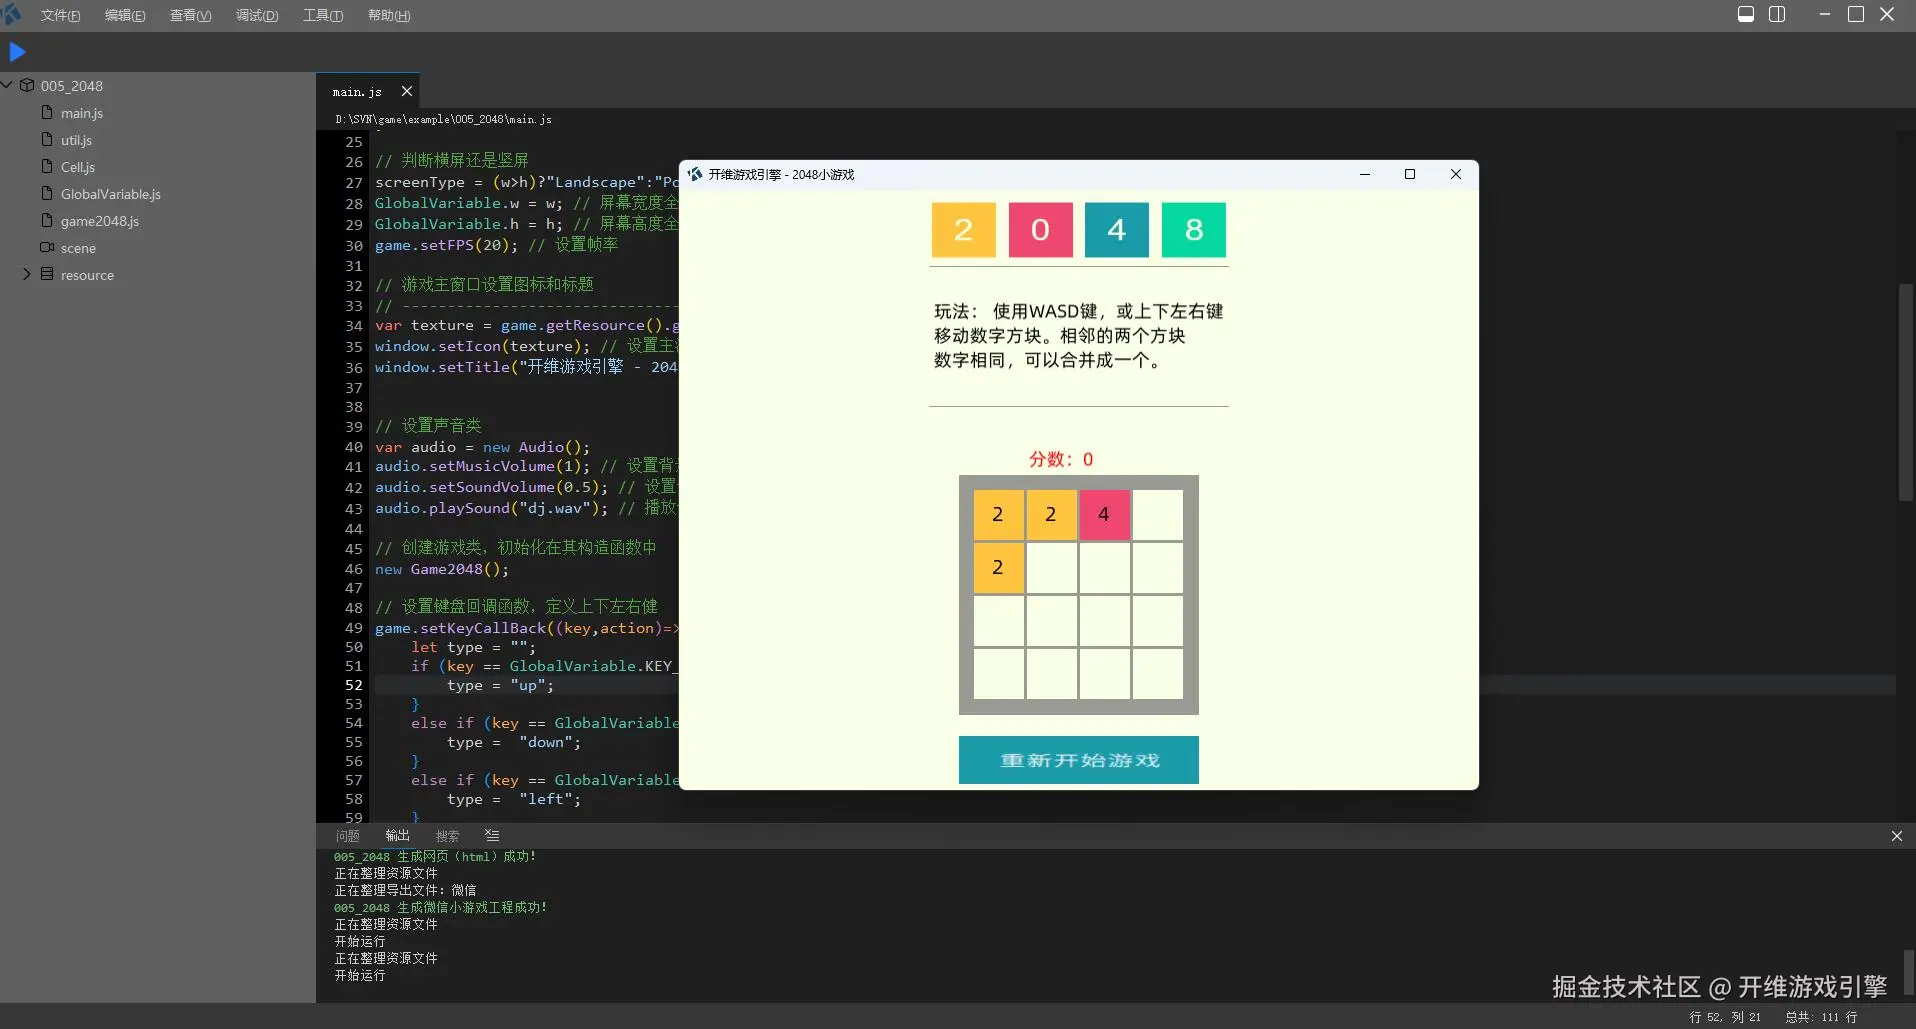Click the resource folder icon

(47, 274)
